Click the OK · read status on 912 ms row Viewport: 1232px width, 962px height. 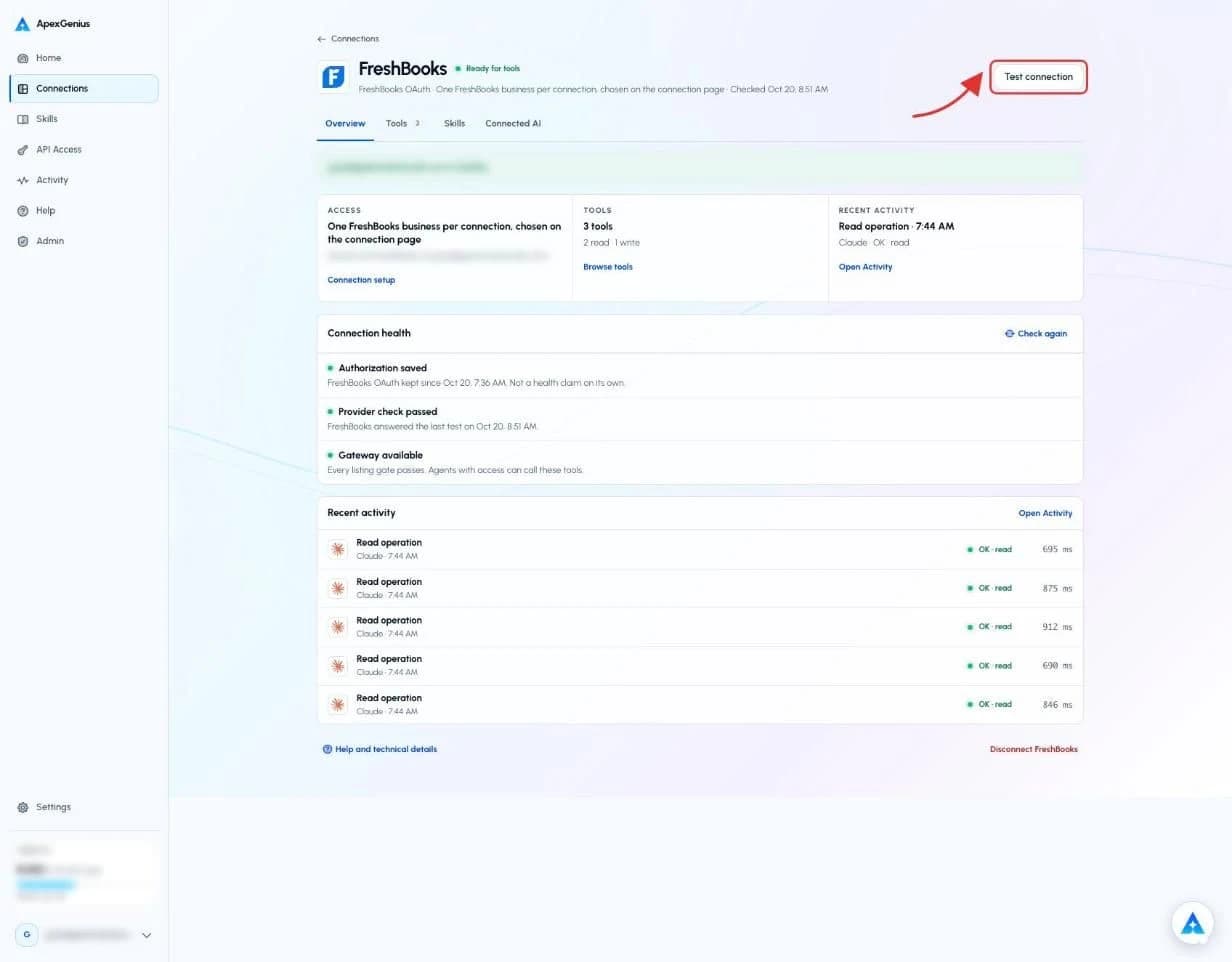click(990, 627)
